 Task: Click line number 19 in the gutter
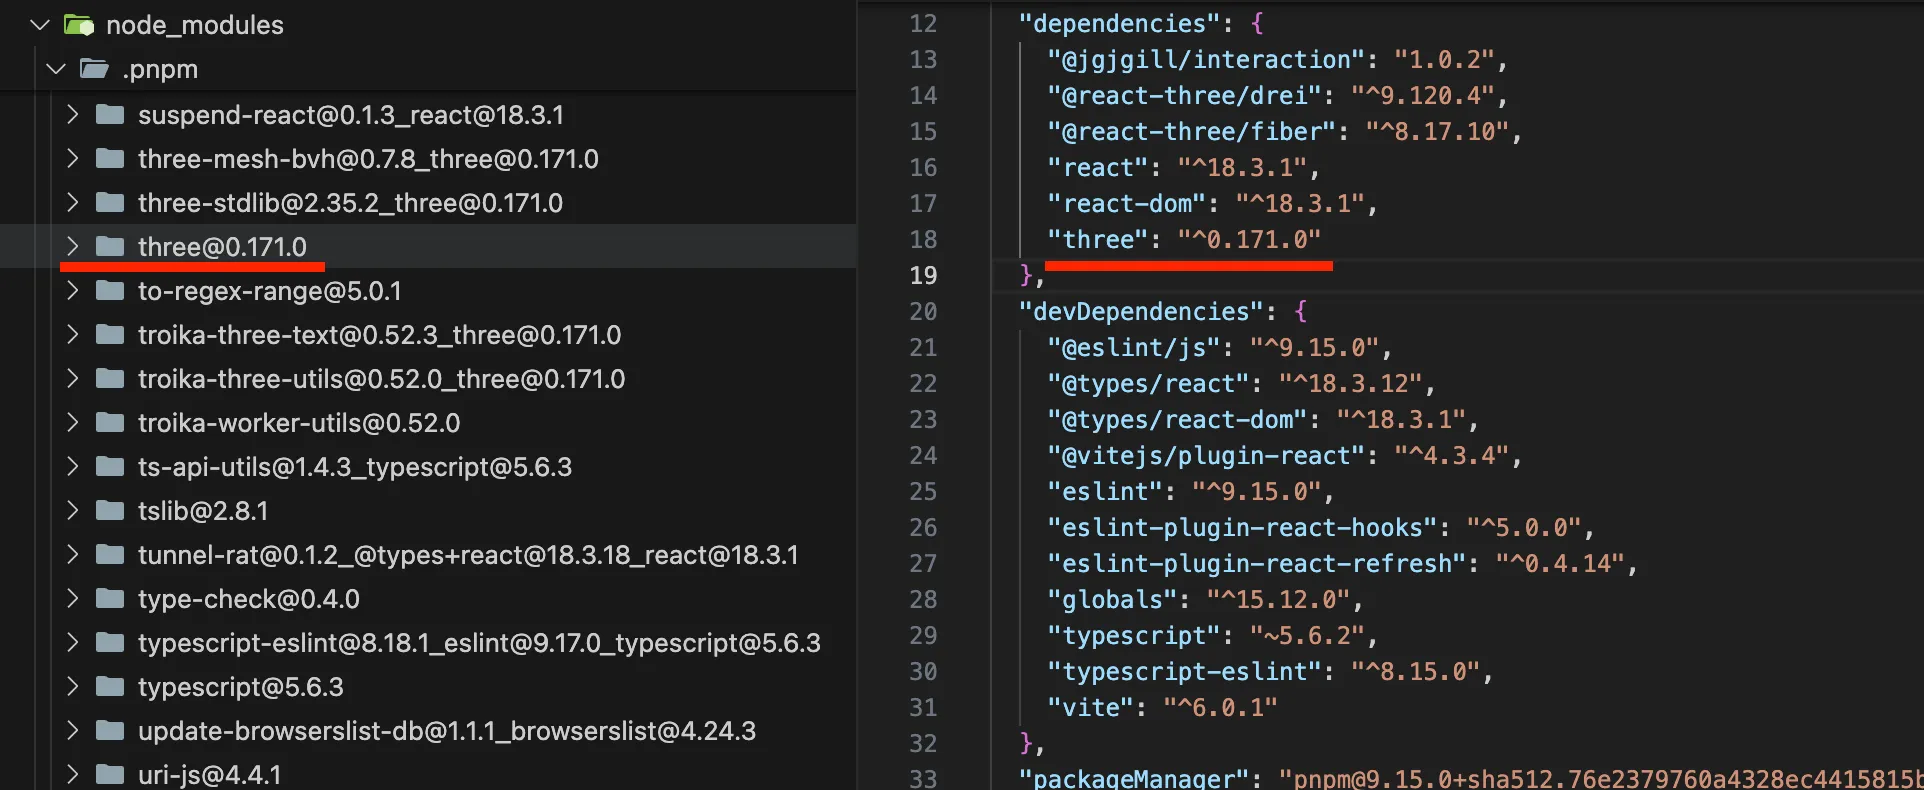(922, 276)
